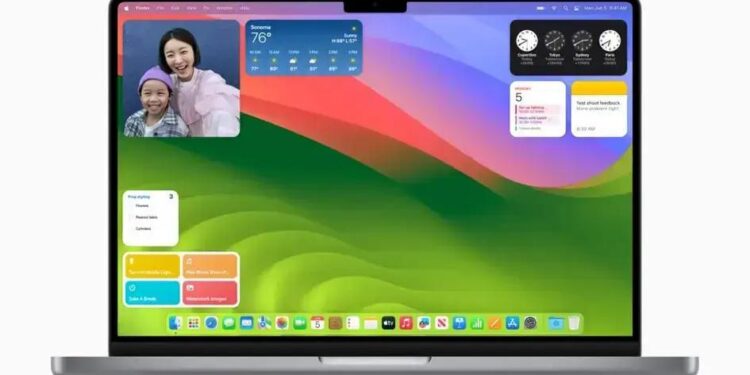Open the Finder menu in menu bar
The image size is (750, 375).
coord(143,8)
